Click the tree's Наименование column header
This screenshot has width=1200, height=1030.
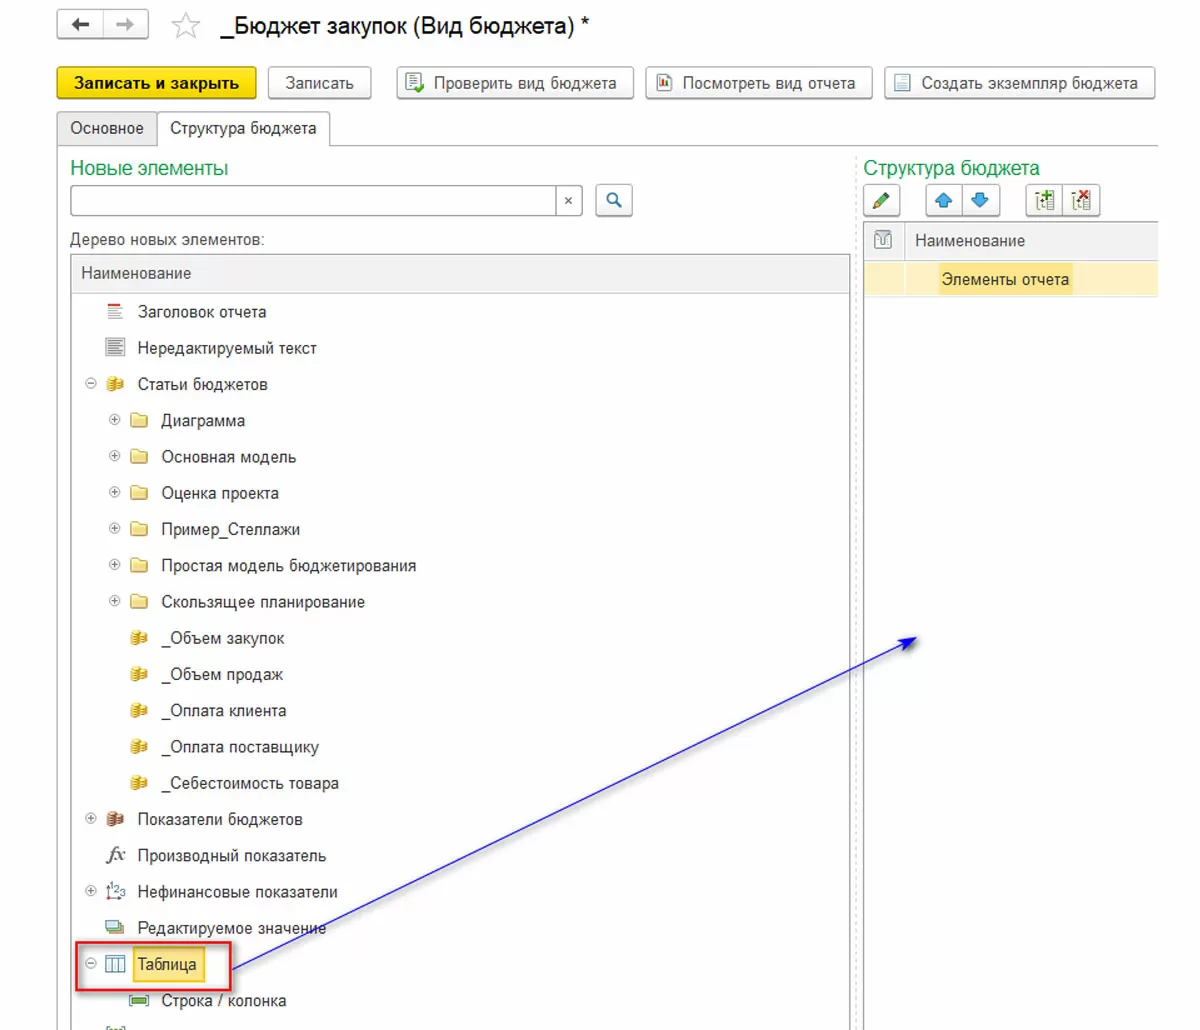[x=460, y=273]
